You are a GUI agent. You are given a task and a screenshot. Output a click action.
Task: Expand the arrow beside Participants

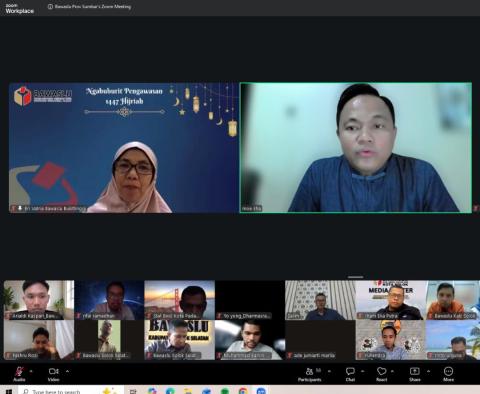pos(329,371)
